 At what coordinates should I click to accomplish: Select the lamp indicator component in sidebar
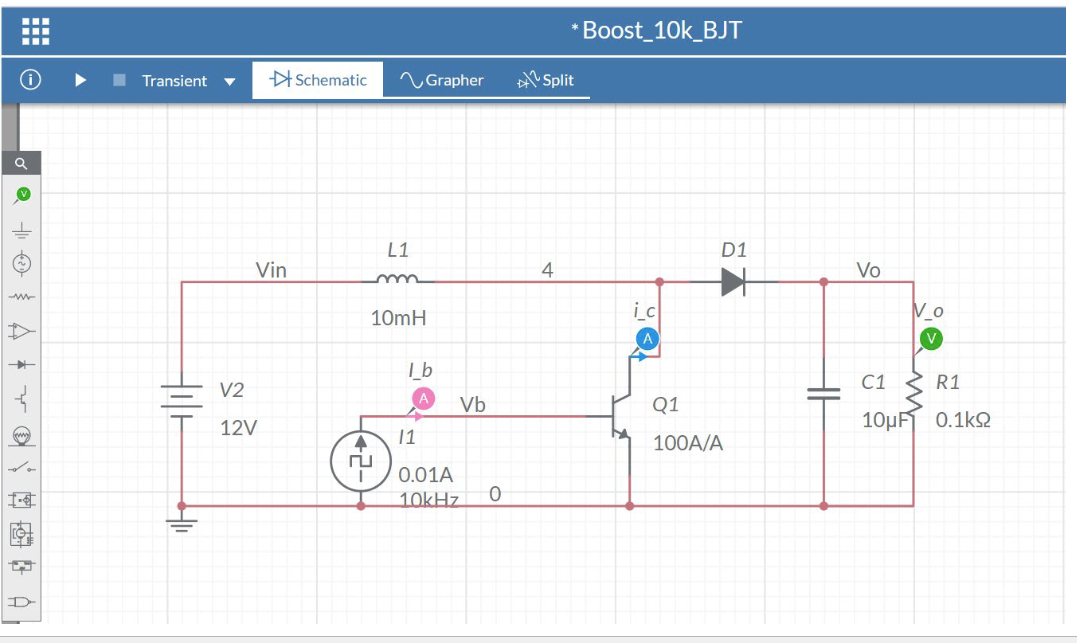point(22,436)
